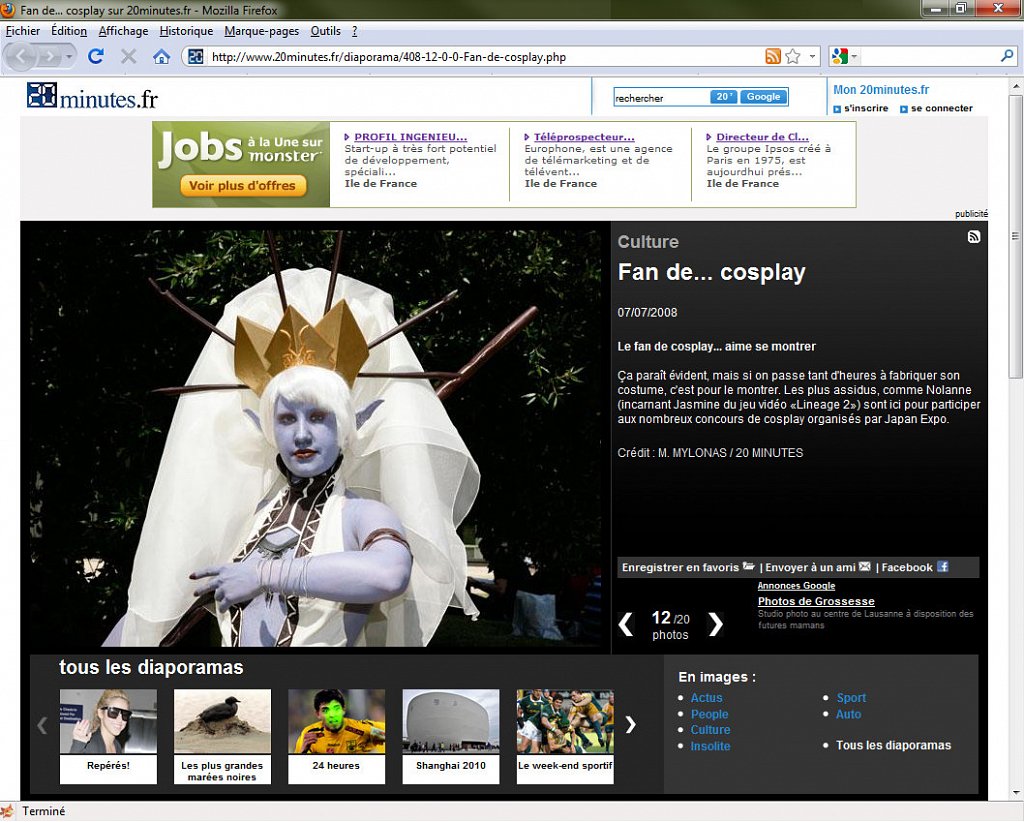Open the Affichage menu
The width and height of the screenshot is (1024, 822).
point(123,31)
